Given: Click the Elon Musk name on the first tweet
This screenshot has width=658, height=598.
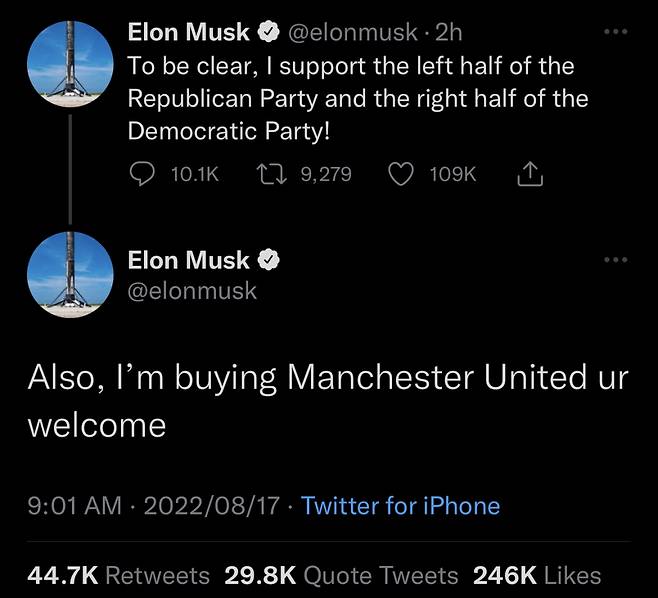Looking at the screenshot, I should pyautogui.click(x=189, y=33).
